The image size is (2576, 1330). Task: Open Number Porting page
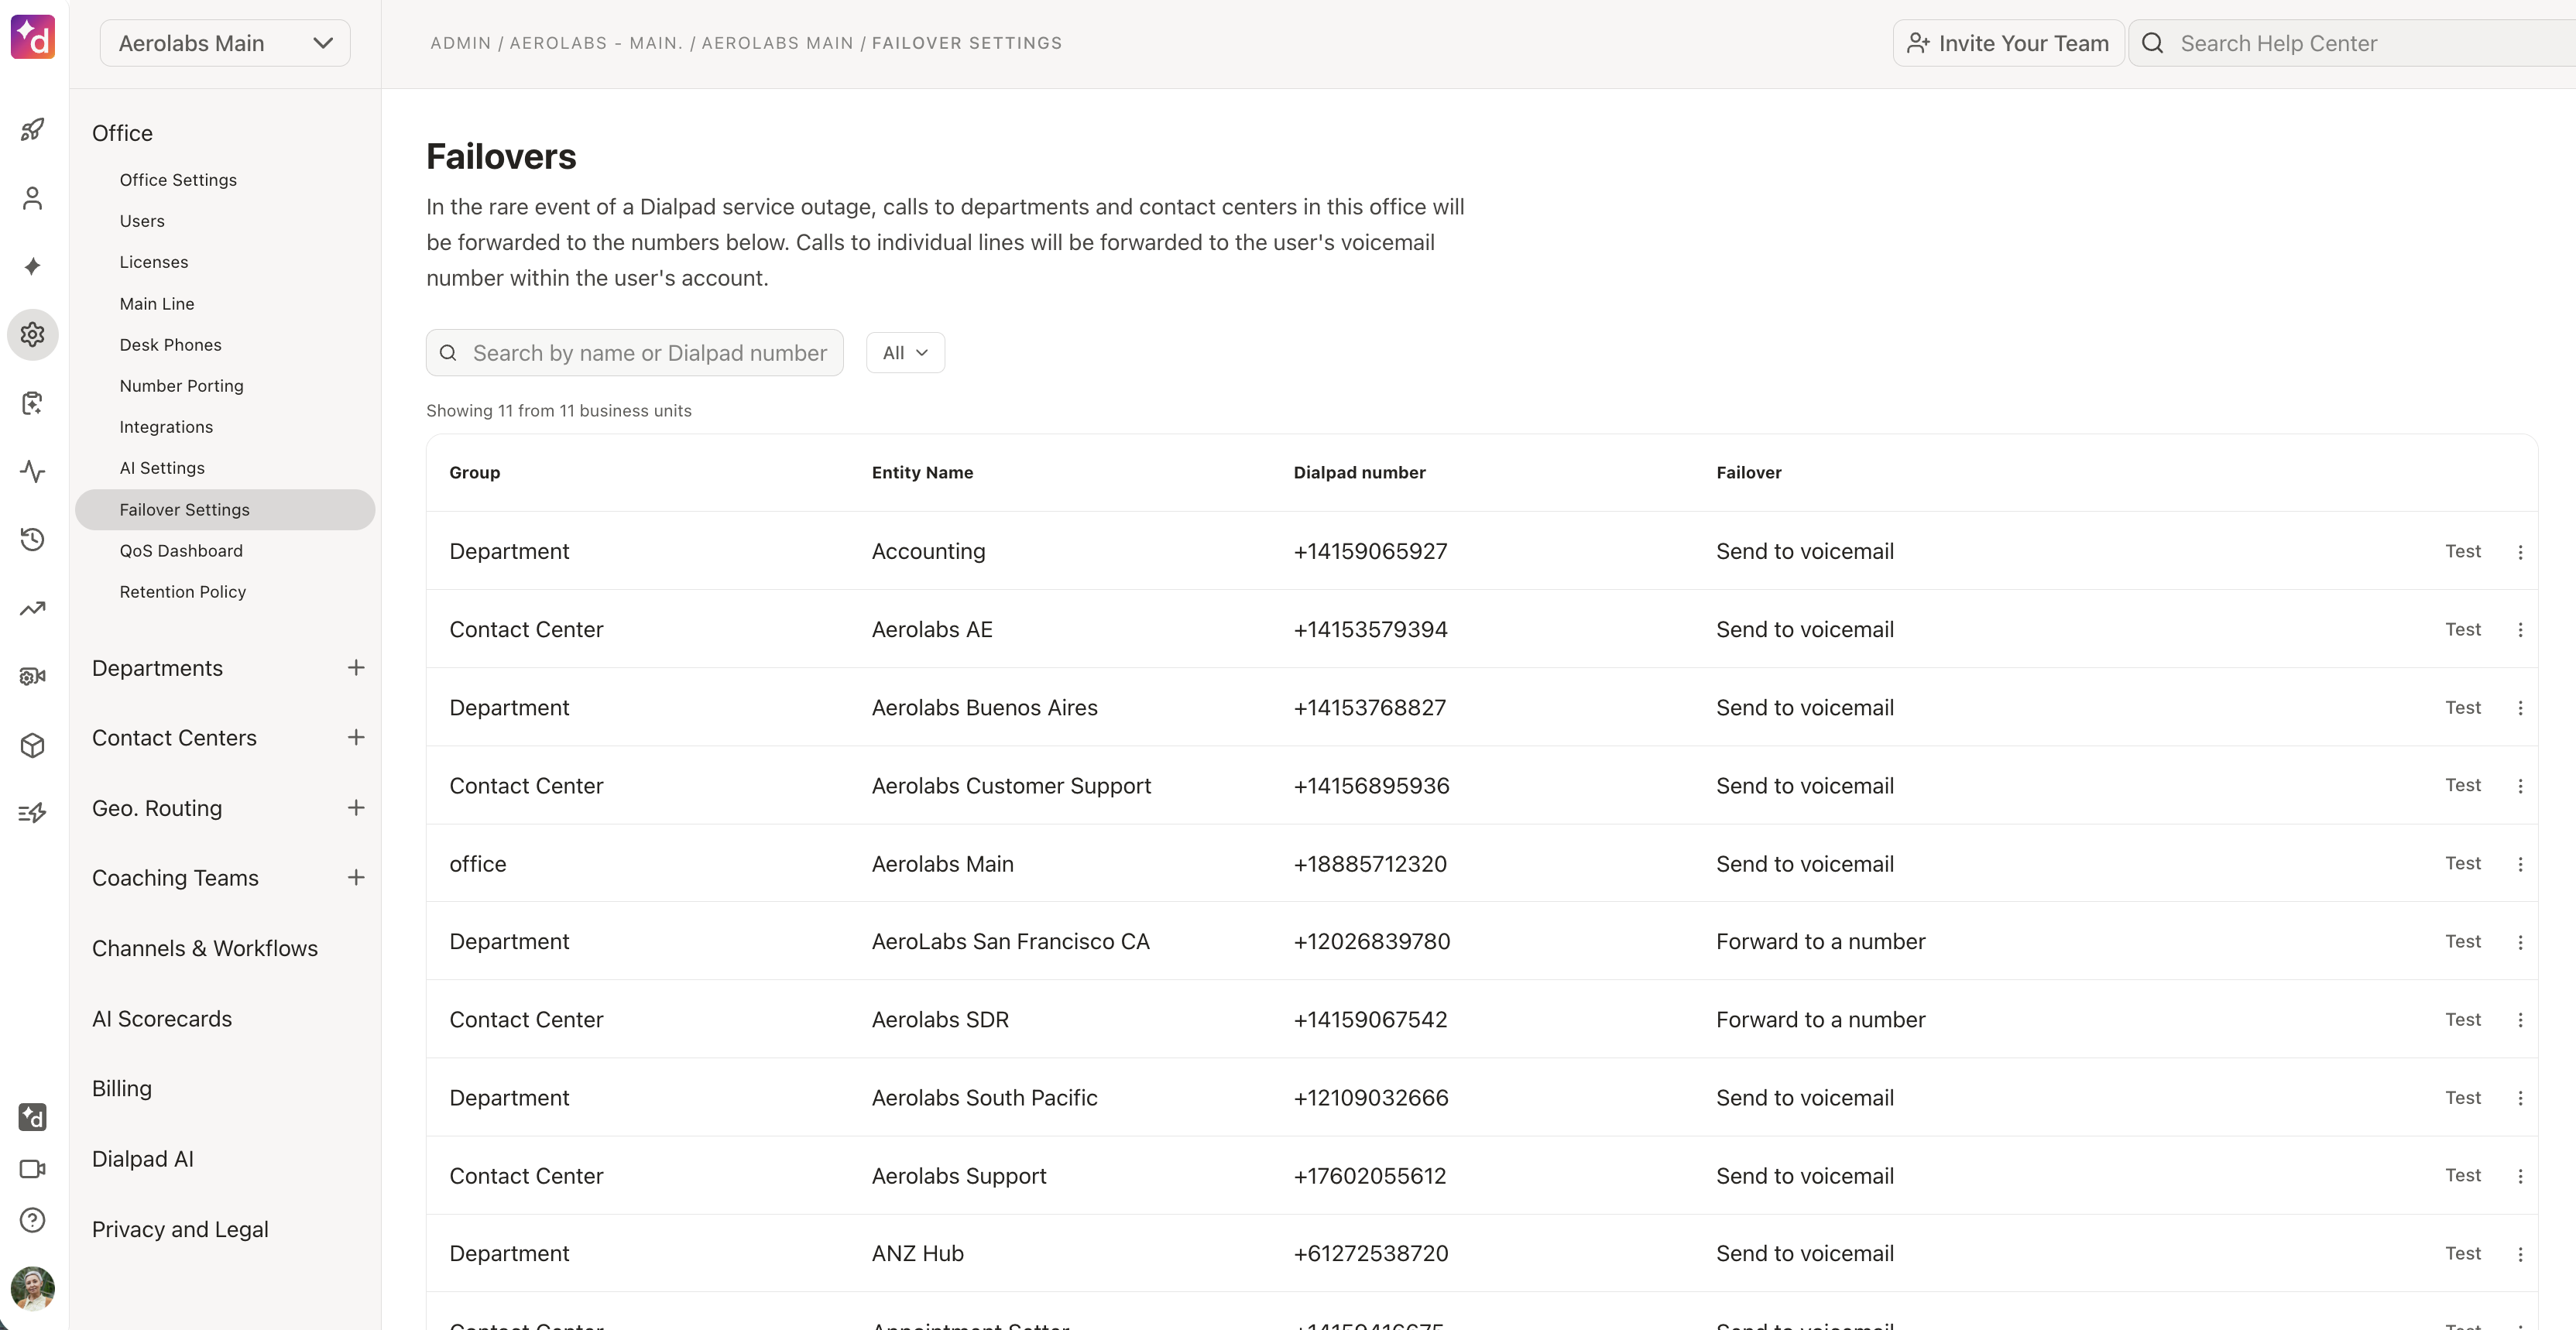tap(182, 386)
